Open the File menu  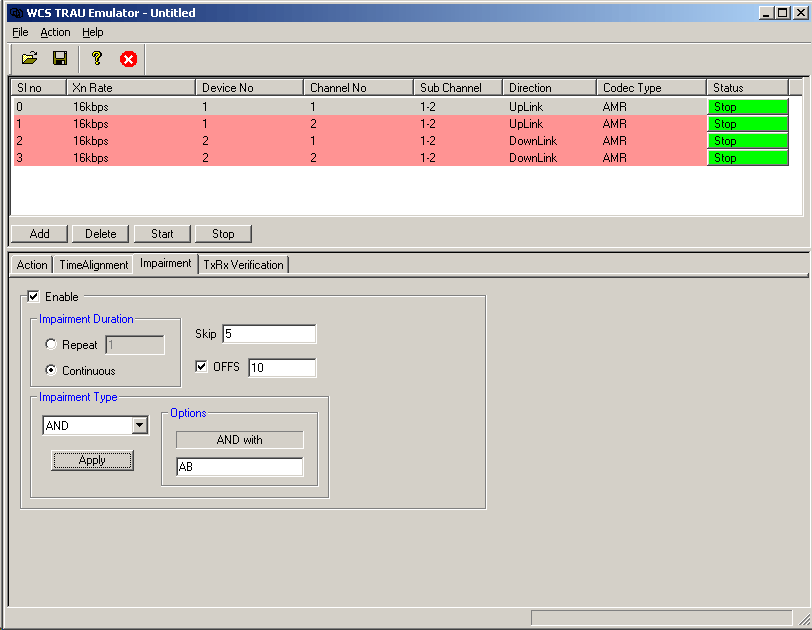coord(20,32)
